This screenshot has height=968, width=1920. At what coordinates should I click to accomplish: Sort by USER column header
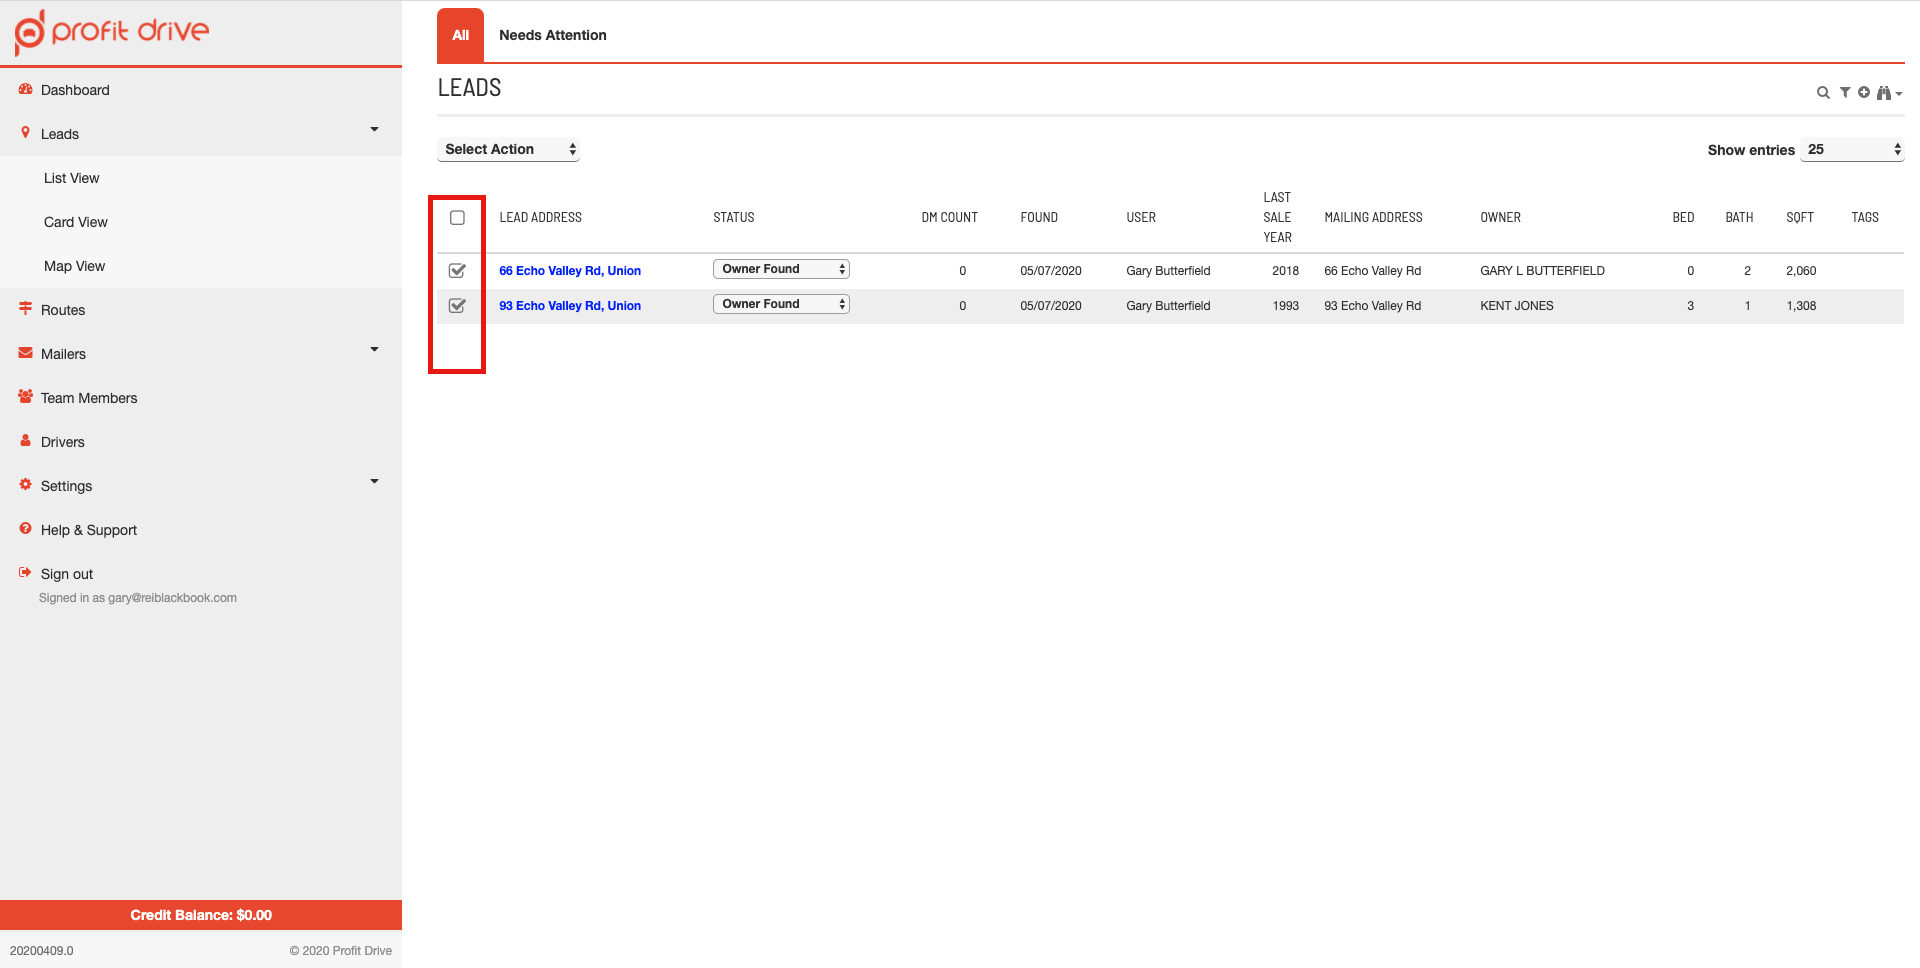click(x=1141, y=217)
